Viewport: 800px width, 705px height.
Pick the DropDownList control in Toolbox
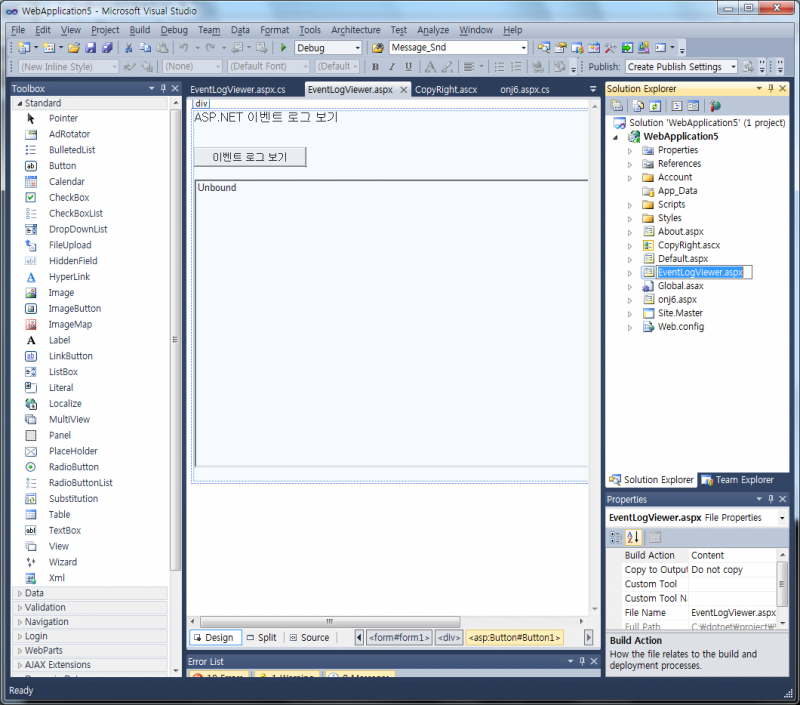pyautogui.click(x=78, y=229)
